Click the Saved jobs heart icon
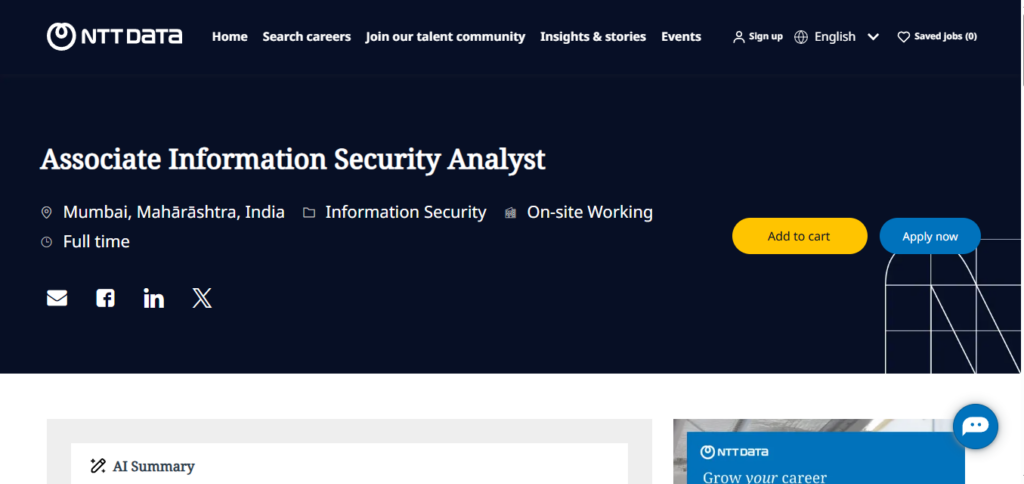The image size is (1024, 484). click(x=903, y=37)
